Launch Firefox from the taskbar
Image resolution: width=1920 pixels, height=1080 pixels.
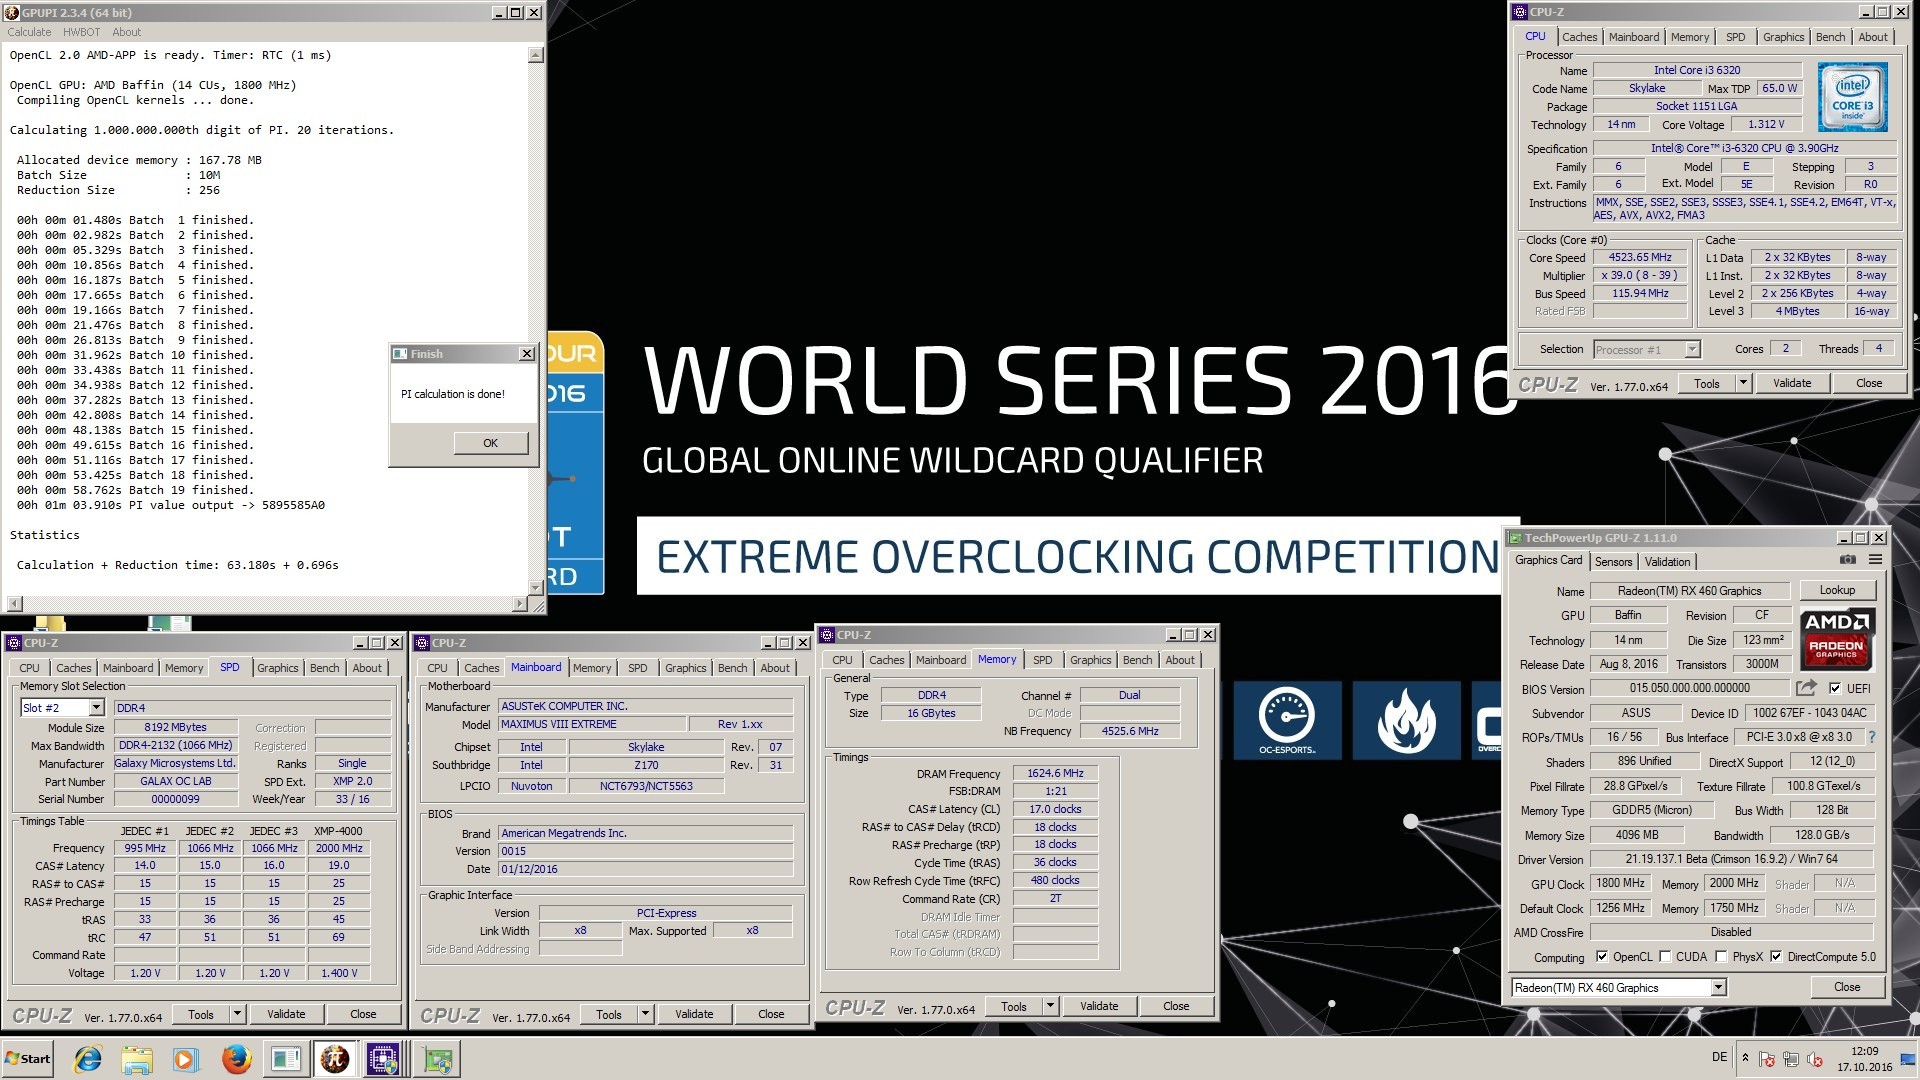click(236, 1059)
